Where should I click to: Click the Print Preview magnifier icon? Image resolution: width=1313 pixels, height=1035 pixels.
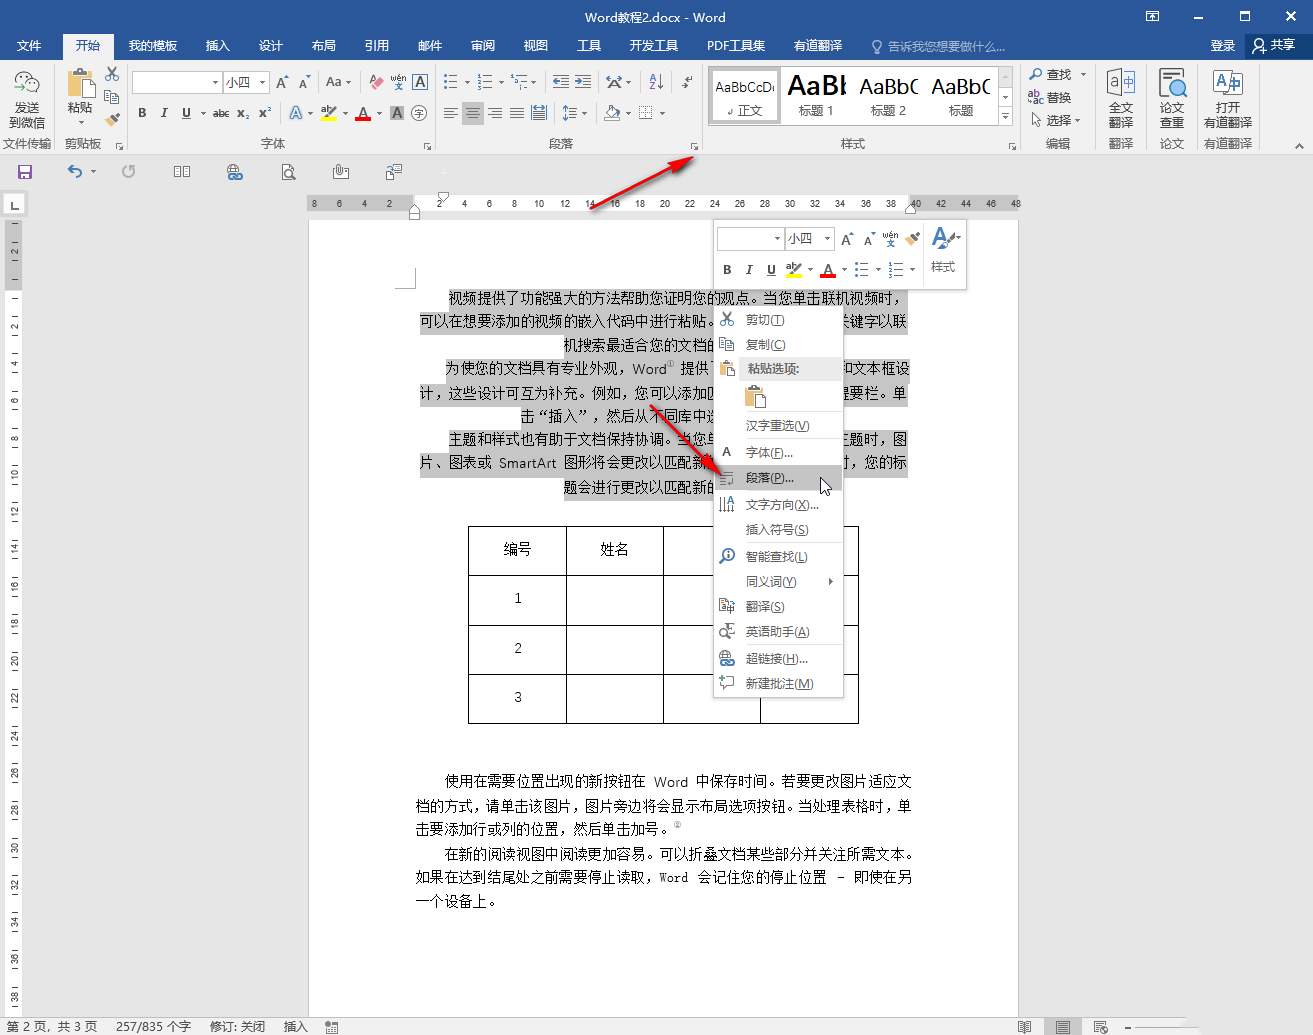[288, 172]
